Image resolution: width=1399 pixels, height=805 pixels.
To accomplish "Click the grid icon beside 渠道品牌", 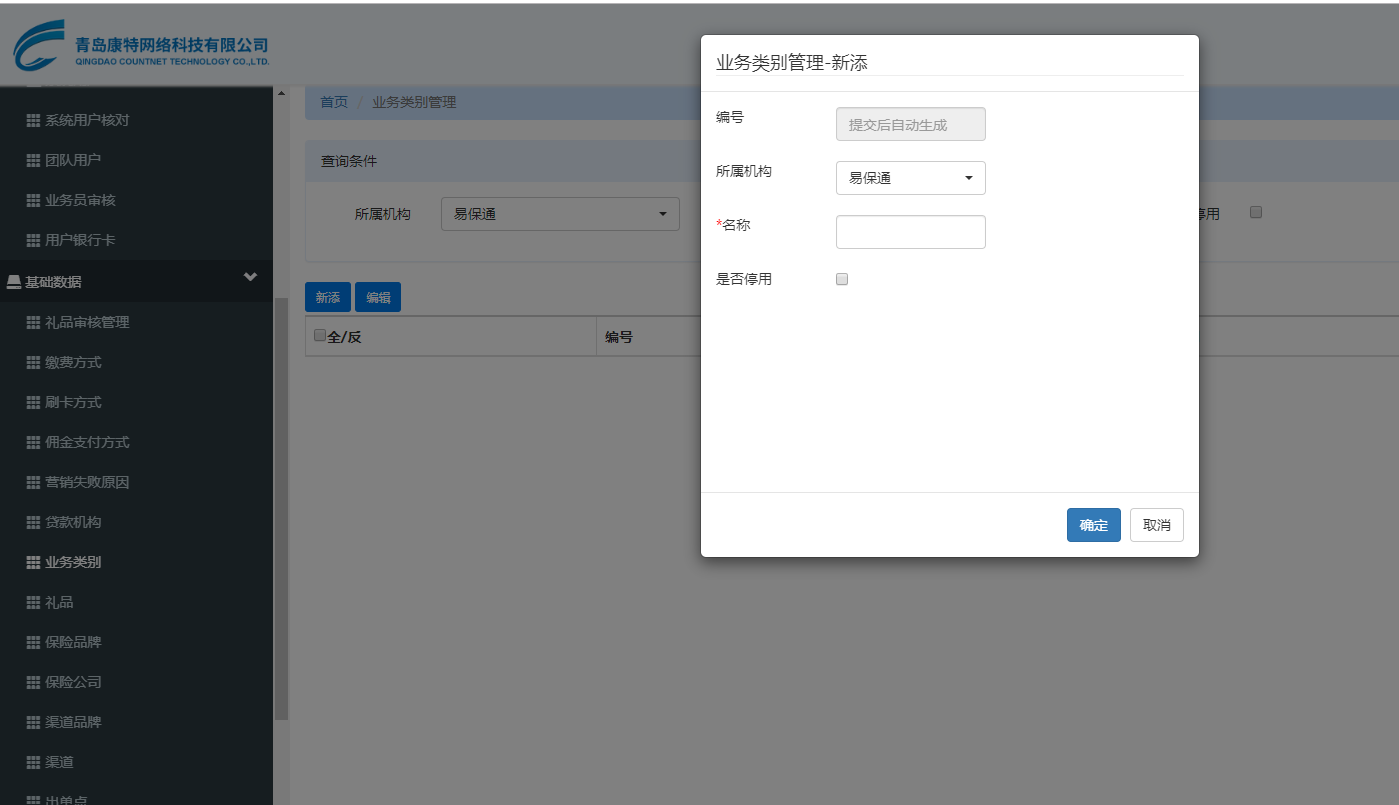I will pyautogui.click(x=33, y=722).
